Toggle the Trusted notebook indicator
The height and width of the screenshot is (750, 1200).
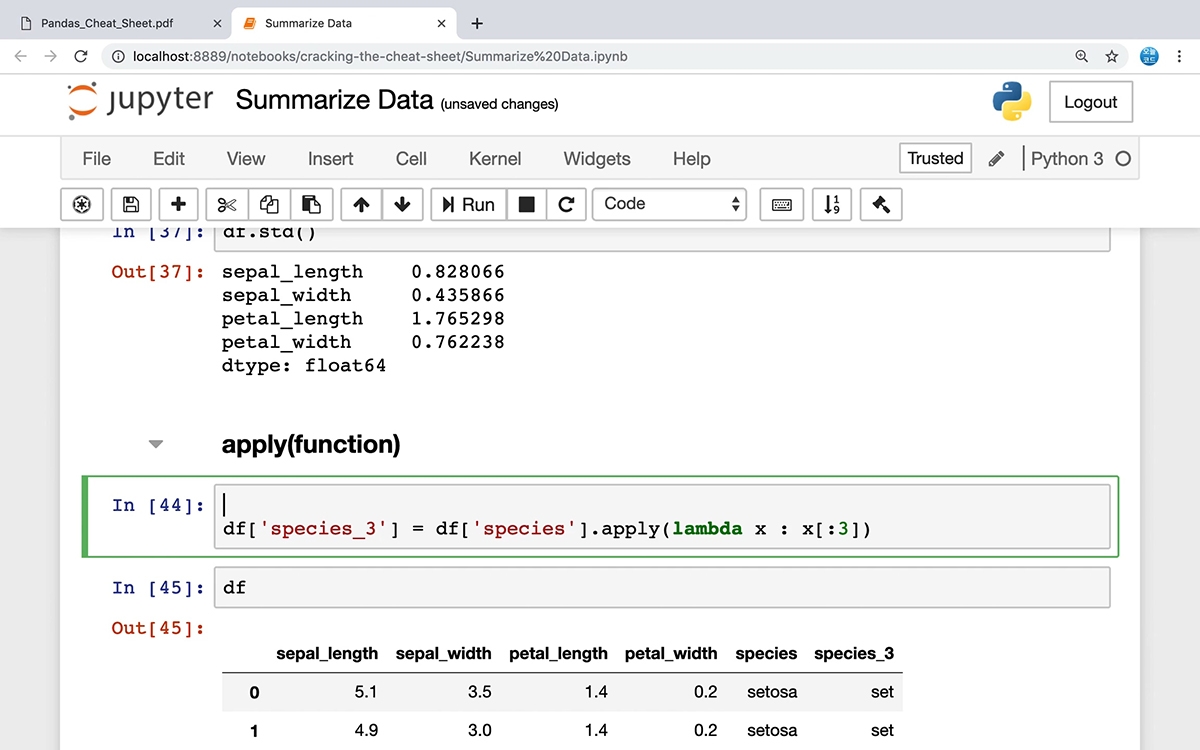tap(935, 158)
